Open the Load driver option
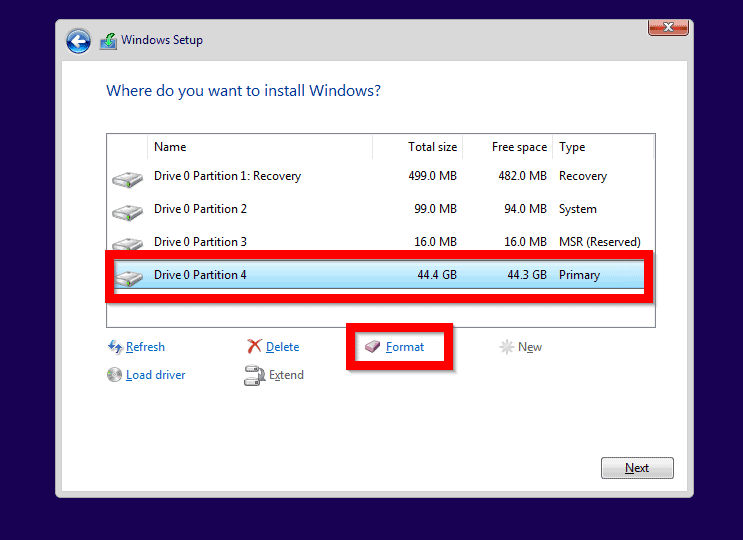Viewport: 743px width, 540px height. coord(155,375)
